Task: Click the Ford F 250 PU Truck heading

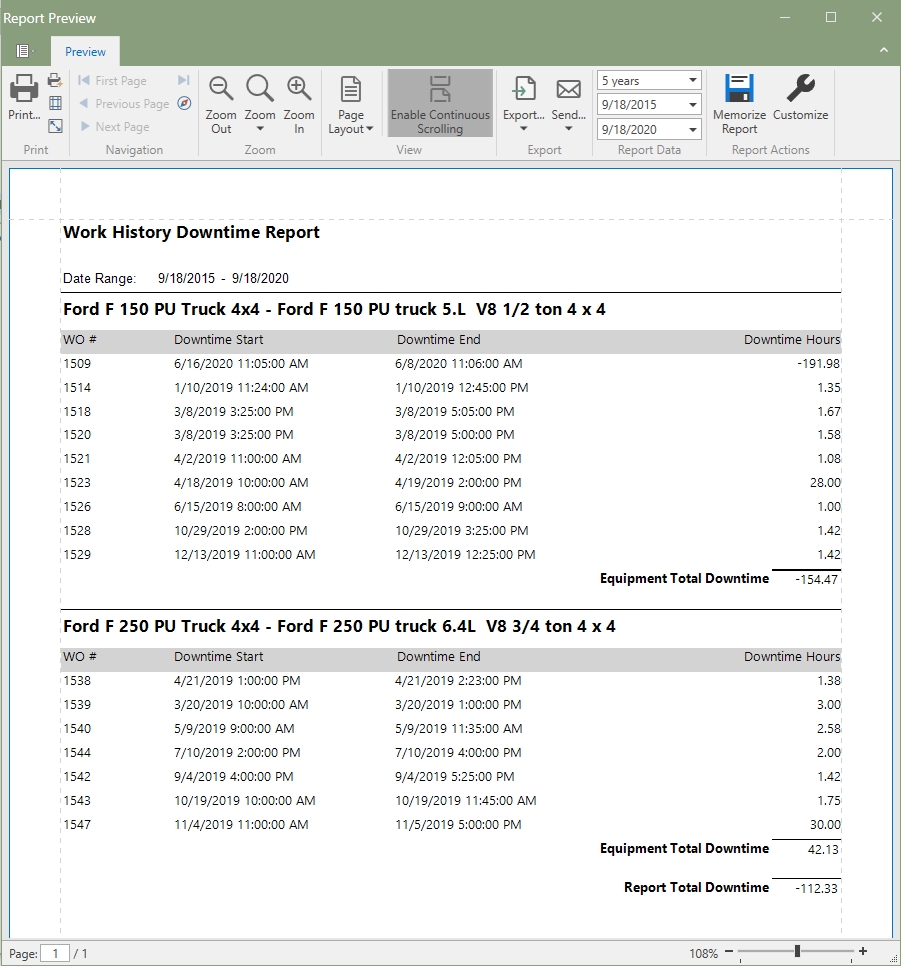Action: (x=339, y=627)
